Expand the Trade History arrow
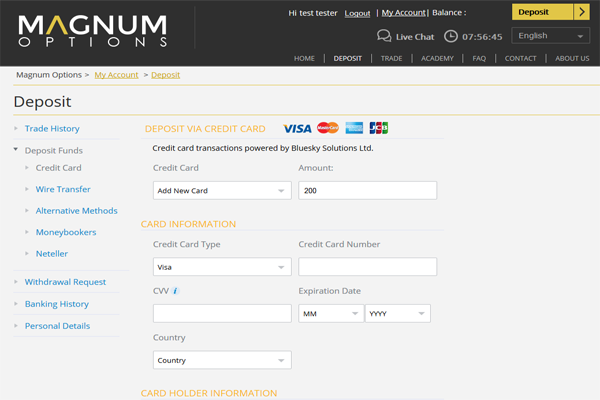Screen dimensions: 600x400 point(16,128)
